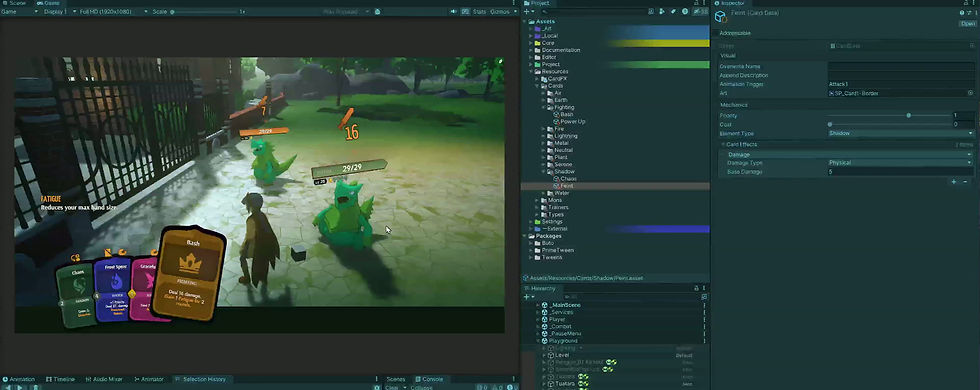Open the Damage Type Physical dropdown
This screenshot has width=980, height=390.
[901, 162]
